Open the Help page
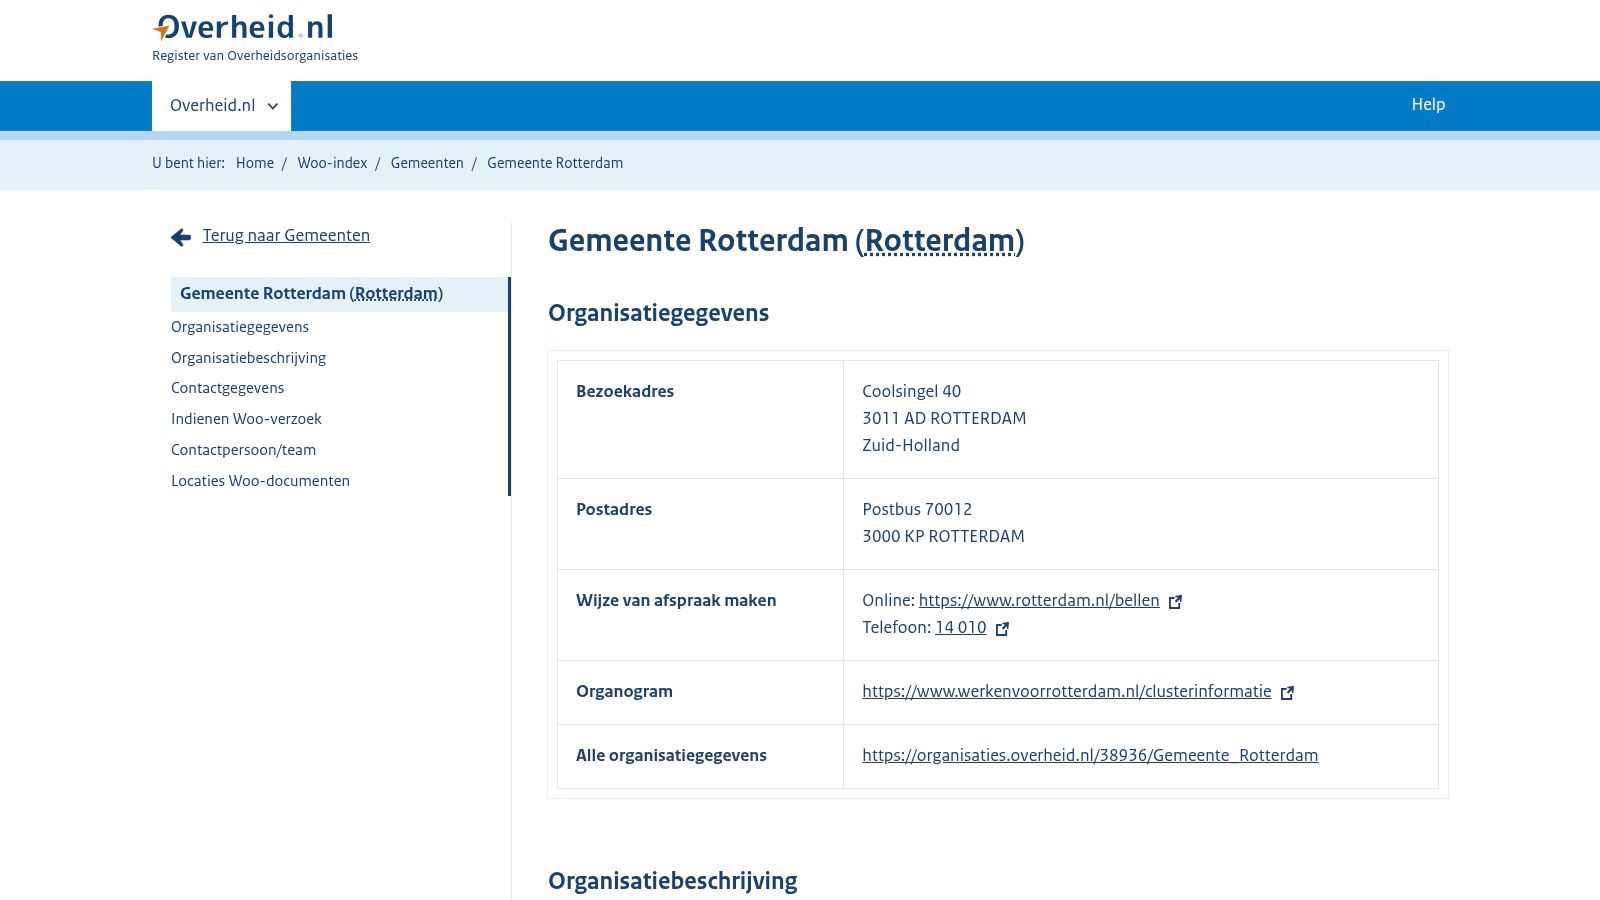 (1428, 104)
